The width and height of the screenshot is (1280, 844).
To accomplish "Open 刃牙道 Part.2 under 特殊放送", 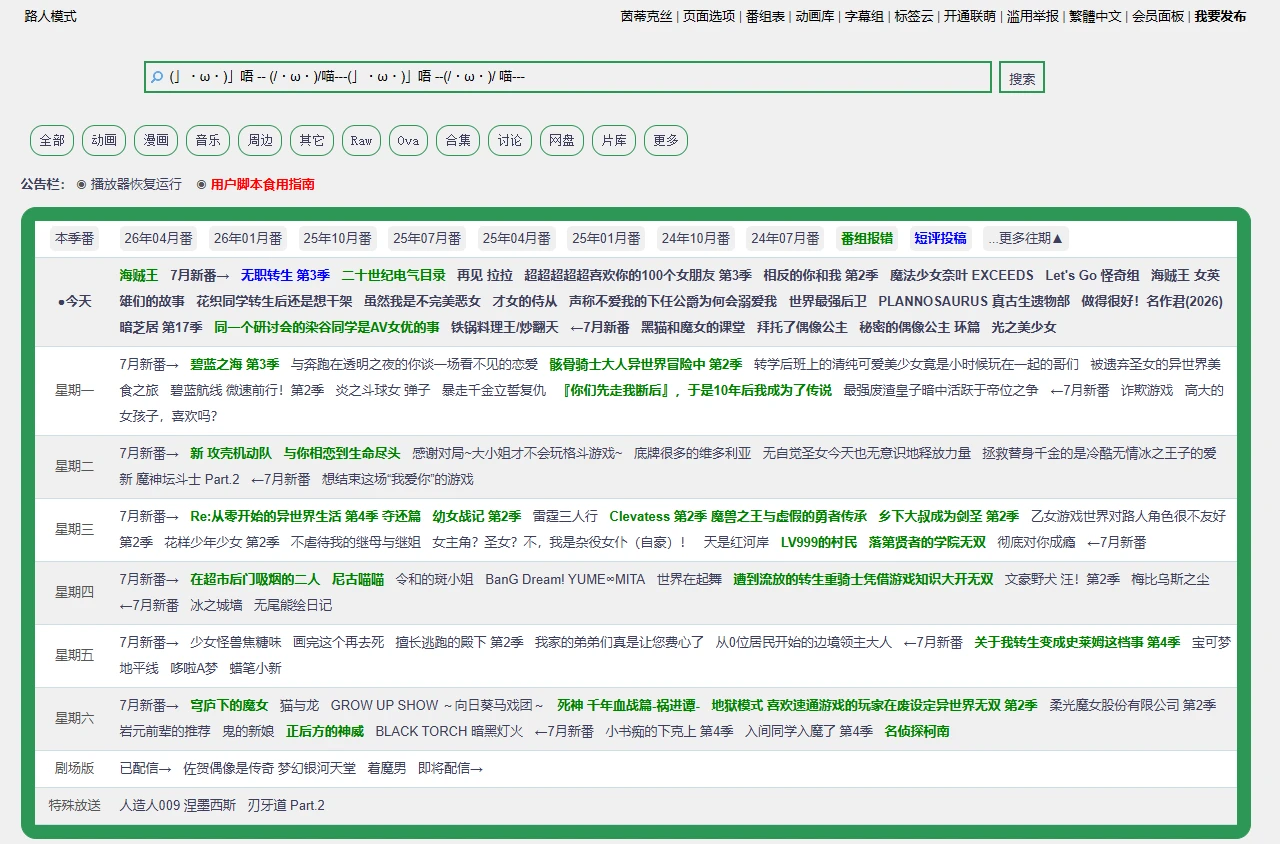I will click(x=286, y=805).
